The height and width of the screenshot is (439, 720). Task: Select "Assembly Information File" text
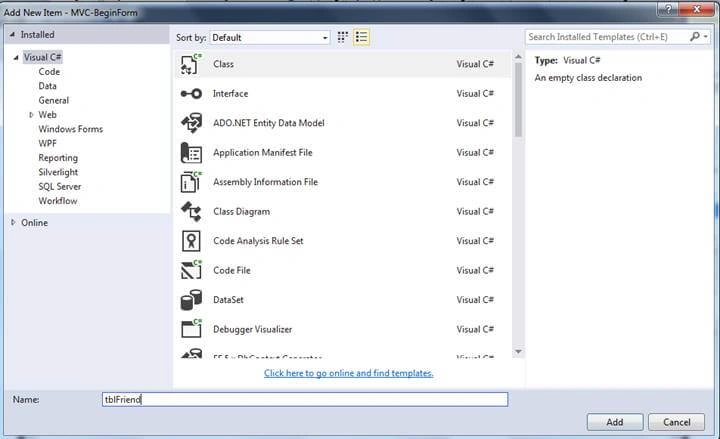tap(265, 182)
